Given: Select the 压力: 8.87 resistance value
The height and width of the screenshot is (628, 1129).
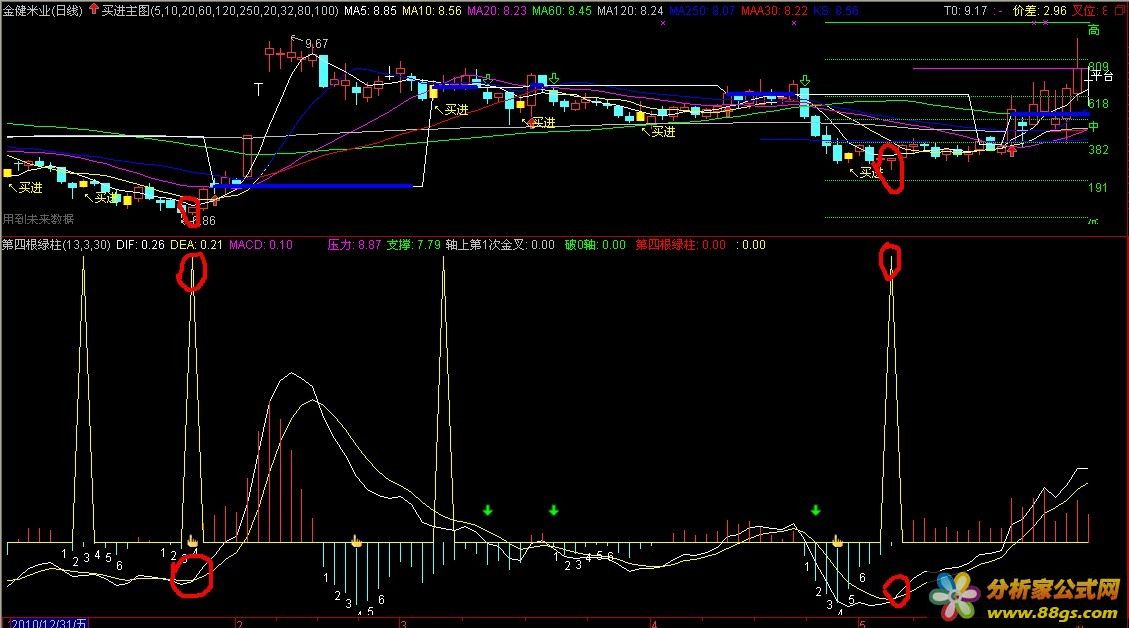Looking at the screenshot, I should coord(354,245).
